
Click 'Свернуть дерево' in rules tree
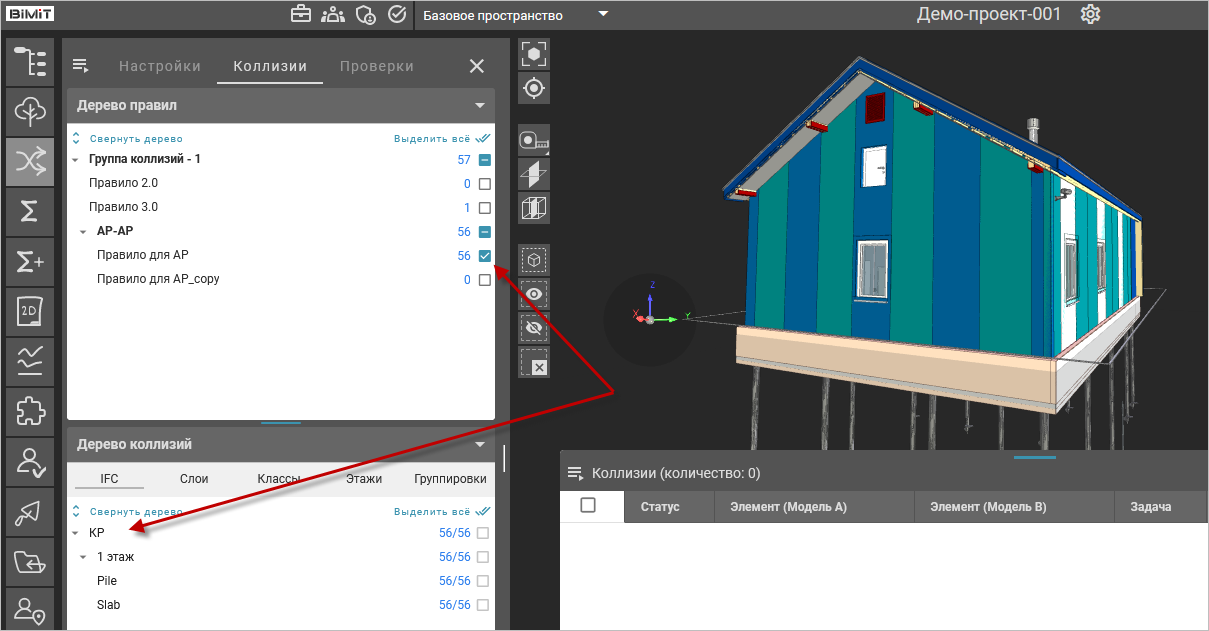[135, 139]
